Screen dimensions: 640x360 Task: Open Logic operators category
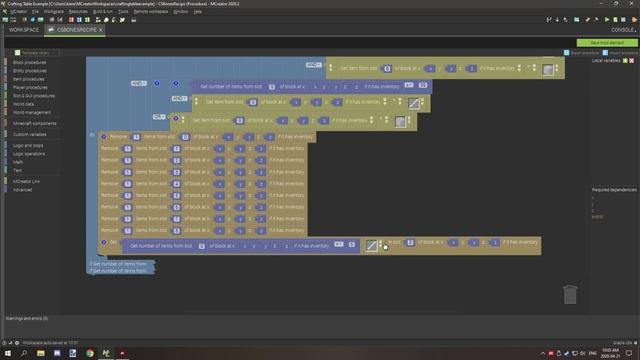click(29, 154)
